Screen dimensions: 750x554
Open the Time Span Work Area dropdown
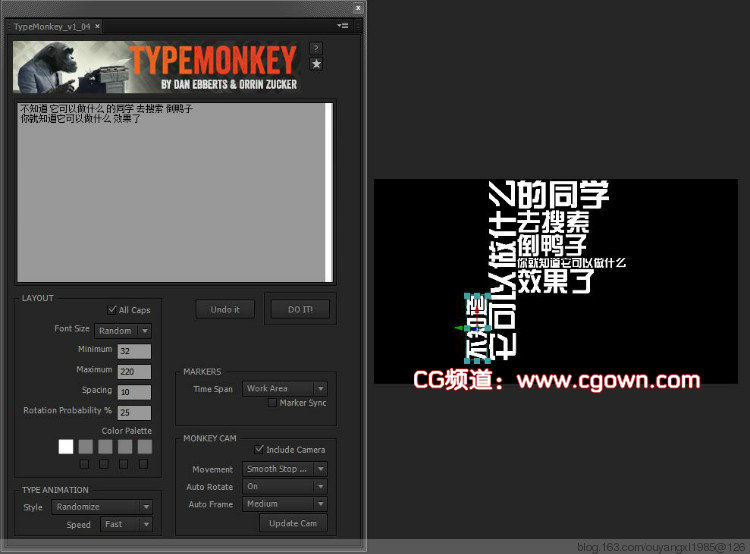point(285,388)
